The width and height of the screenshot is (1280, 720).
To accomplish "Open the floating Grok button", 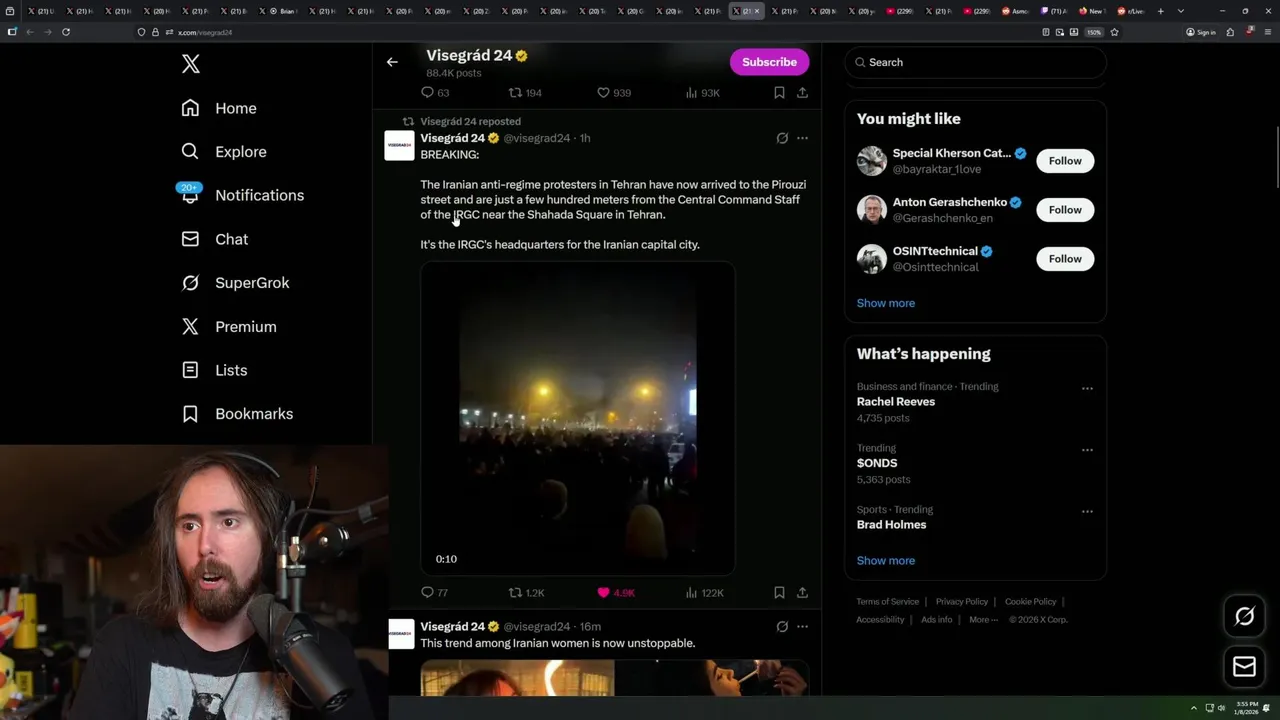I will (1244, 617).
